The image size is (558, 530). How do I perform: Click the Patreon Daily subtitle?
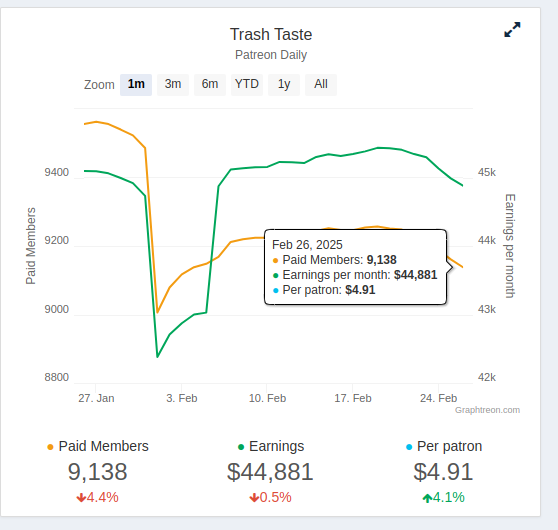271,55
